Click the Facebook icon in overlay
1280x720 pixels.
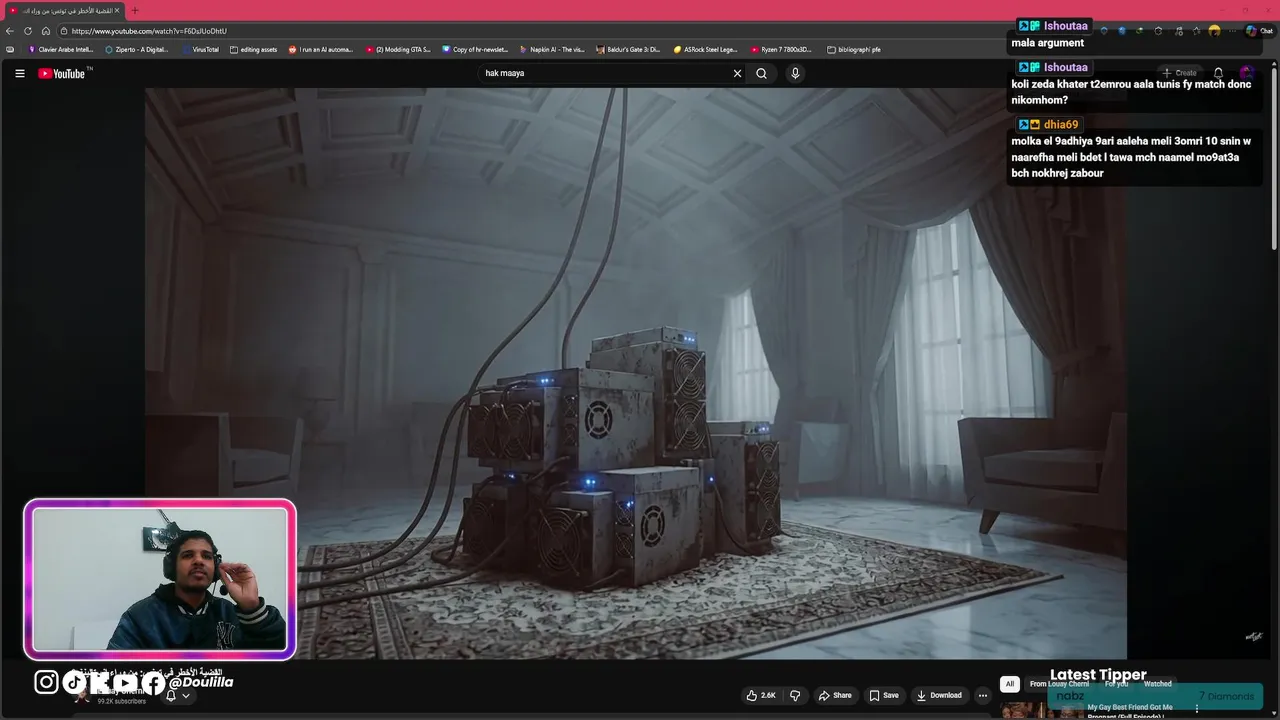pyautogui.click(x=153, y=683)
